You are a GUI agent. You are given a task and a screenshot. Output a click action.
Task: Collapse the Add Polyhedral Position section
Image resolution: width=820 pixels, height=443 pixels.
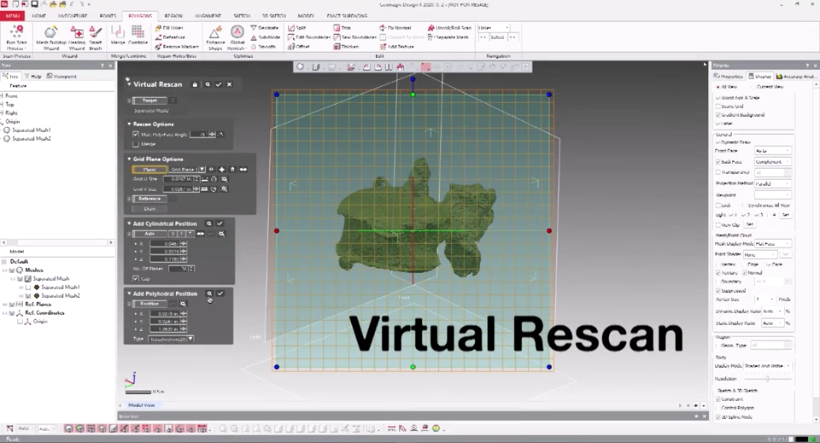click(129, 293)
